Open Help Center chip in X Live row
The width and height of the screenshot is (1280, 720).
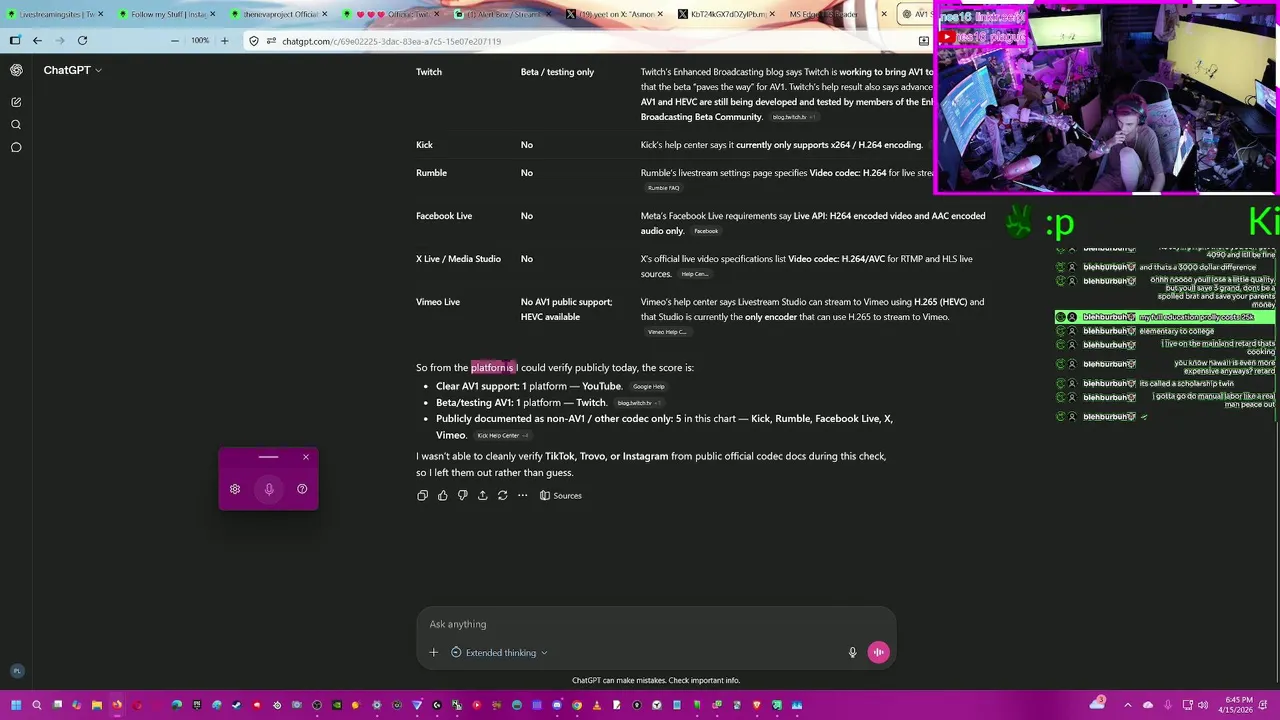[694, 274]
